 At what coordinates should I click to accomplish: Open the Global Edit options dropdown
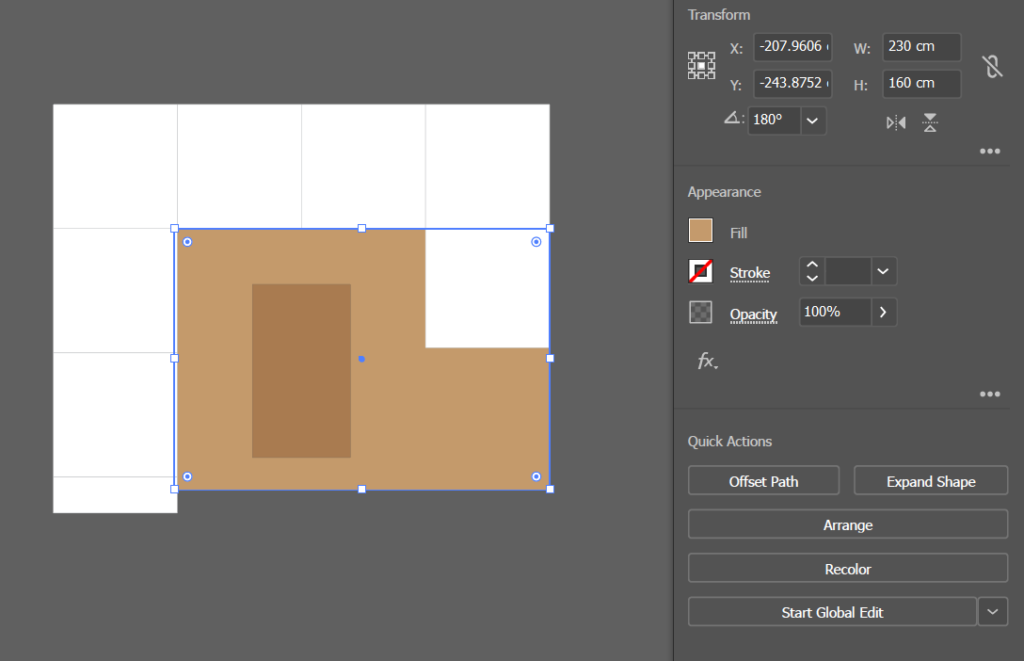point(992,611)
